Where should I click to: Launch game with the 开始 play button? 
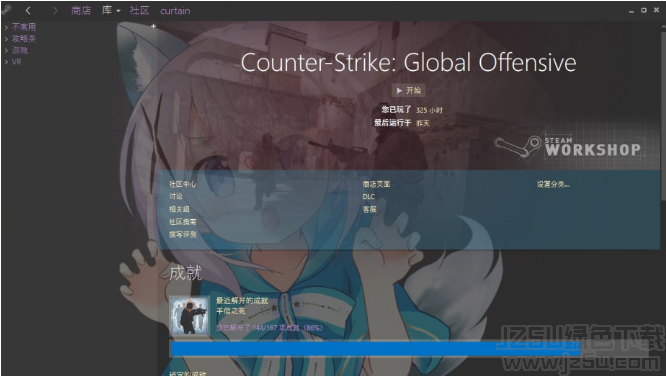pos(408,90)
